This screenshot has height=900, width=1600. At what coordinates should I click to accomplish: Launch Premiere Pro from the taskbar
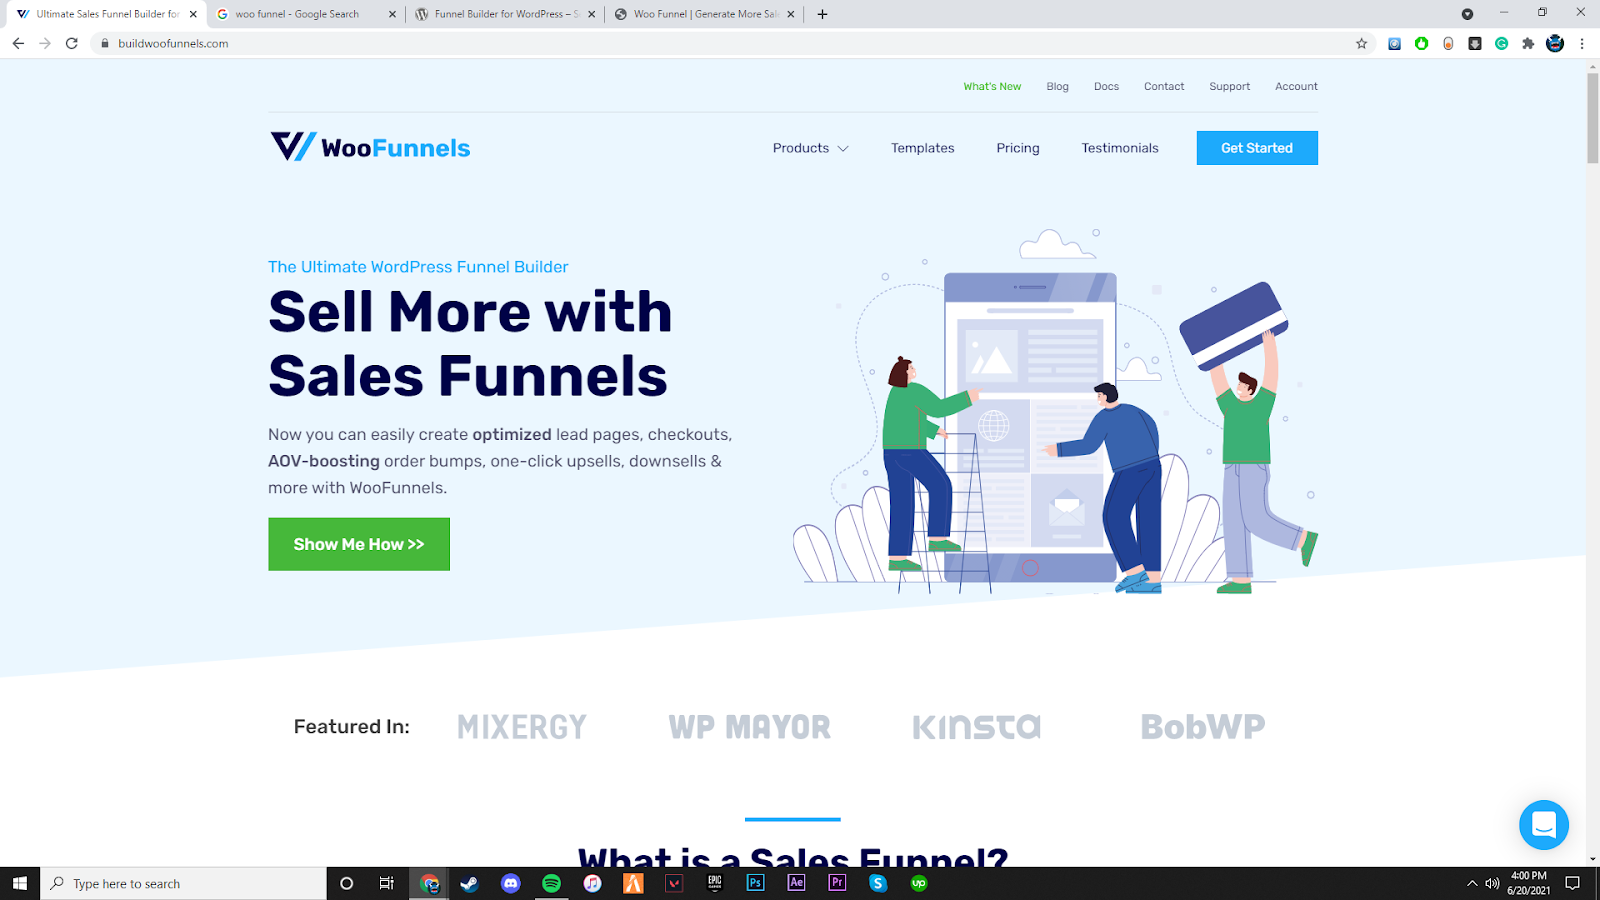[837, 883]
